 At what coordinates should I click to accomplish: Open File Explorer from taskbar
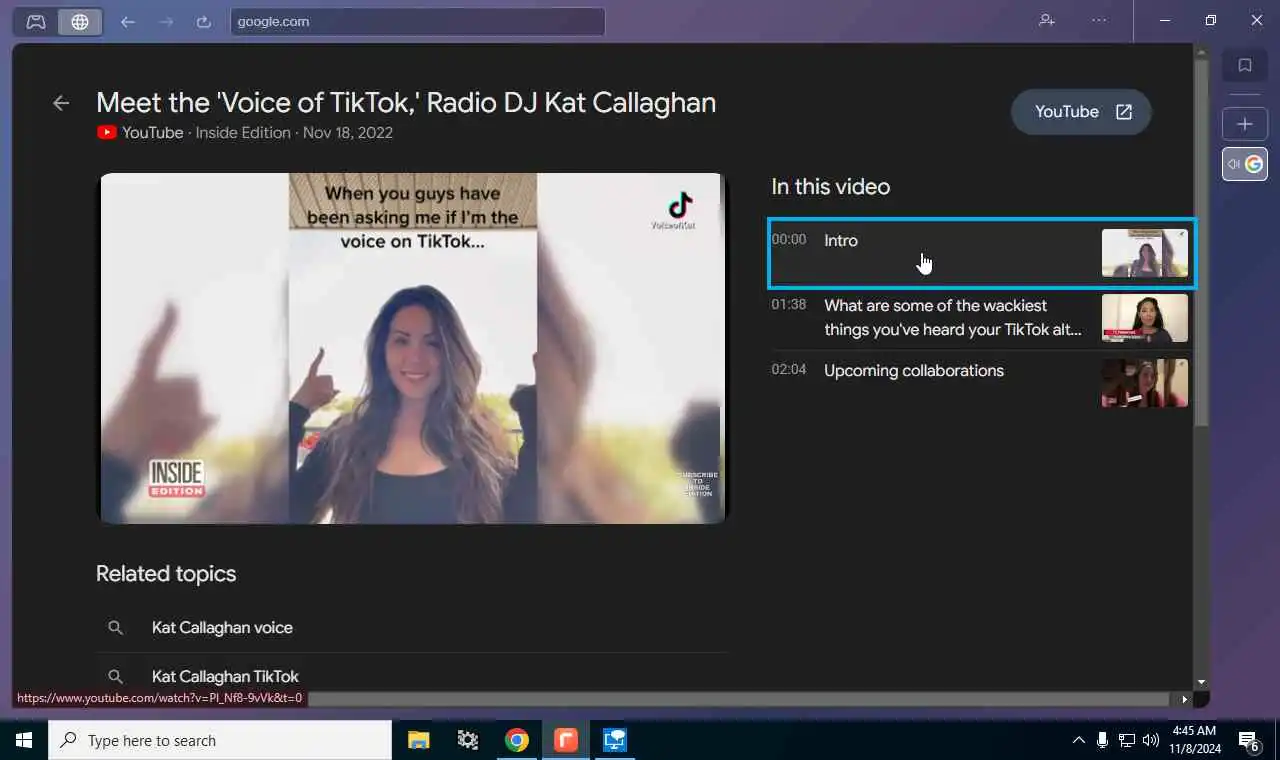(418, 740)
